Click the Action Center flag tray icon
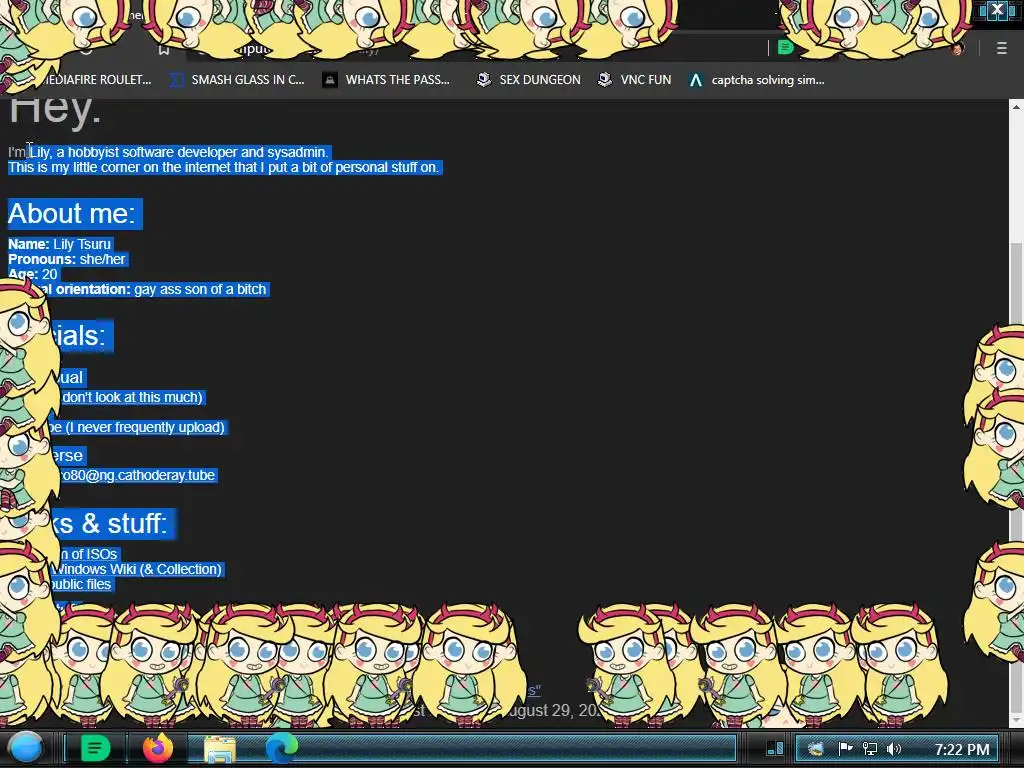 pos(845,749)
